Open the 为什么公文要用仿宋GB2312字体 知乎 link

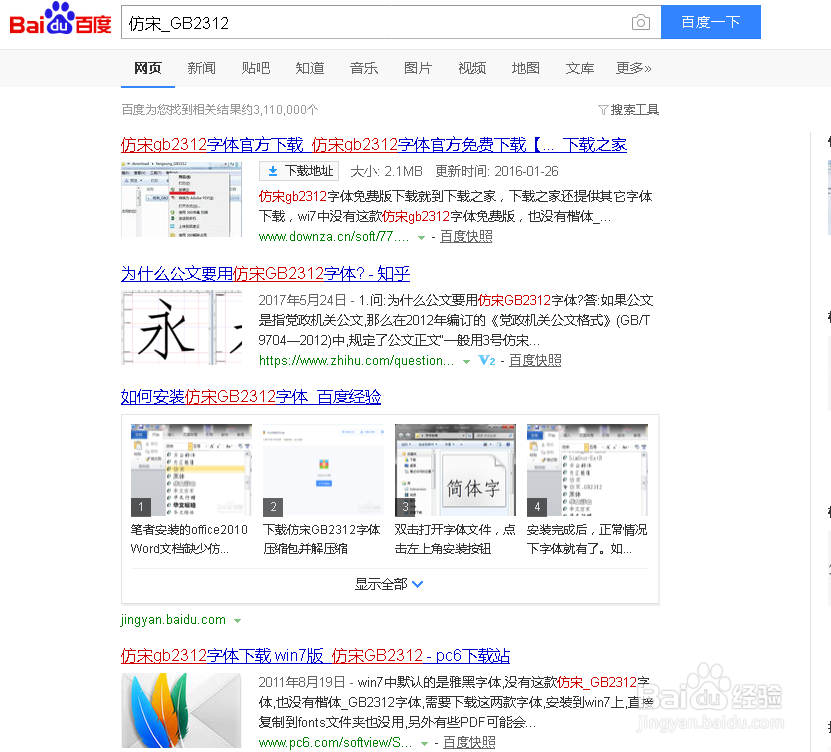(x=265, y=274)
